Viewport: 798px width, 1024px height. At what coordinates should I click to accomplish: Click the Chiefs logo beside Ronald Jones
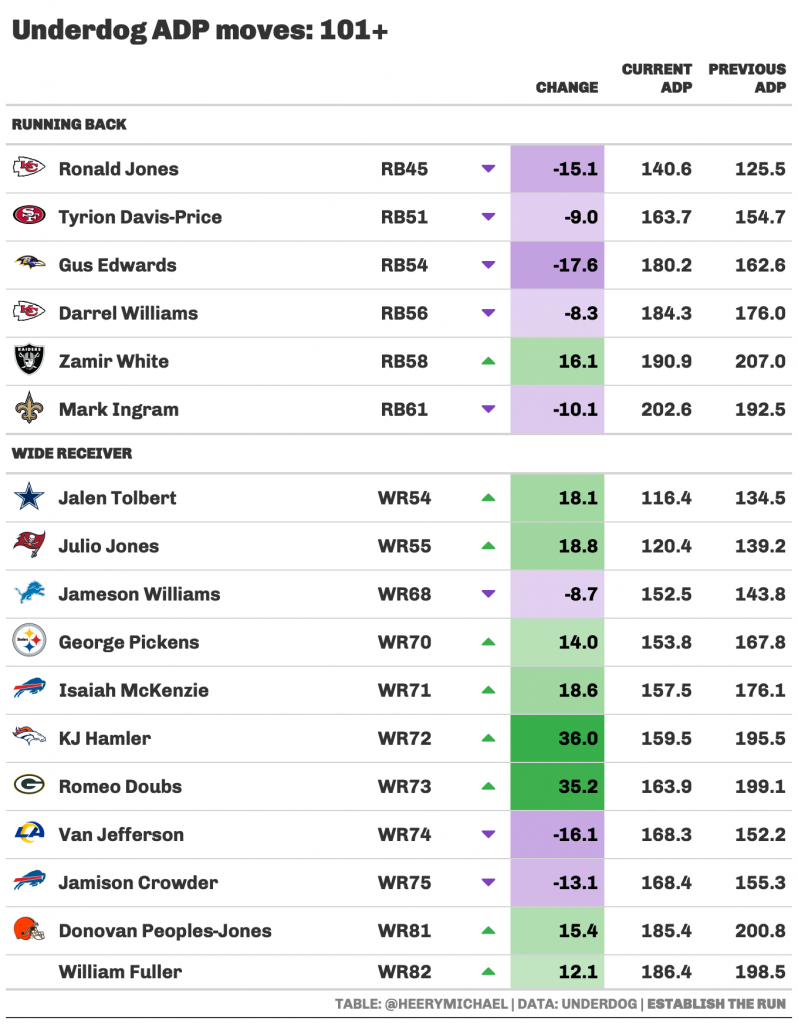pos(29,168)
